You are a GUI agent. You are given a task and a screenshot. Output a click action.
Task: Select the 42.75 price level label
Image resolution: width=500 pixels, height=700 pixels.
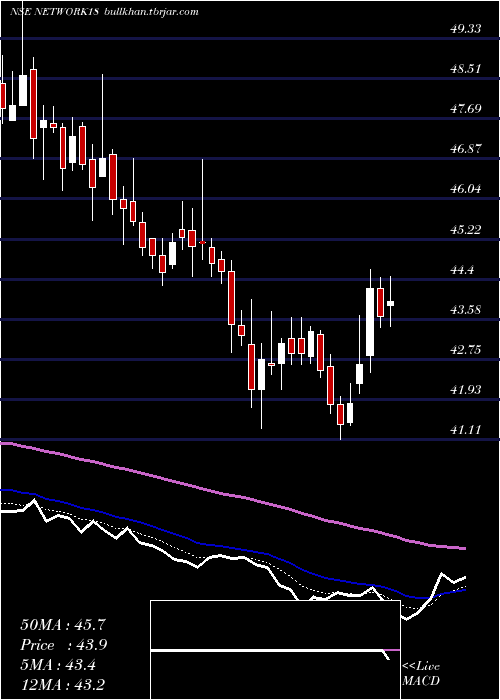coord(466,350)
